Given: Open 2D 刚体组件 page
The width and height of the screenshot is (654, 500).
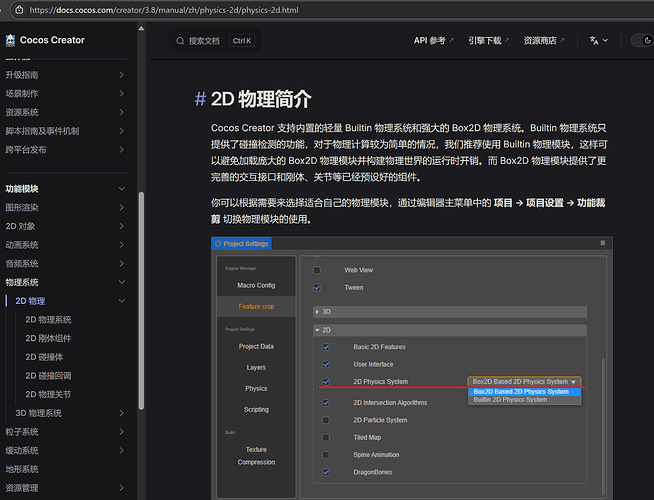Looking at the screenshot, I should (x=48, y=338).
